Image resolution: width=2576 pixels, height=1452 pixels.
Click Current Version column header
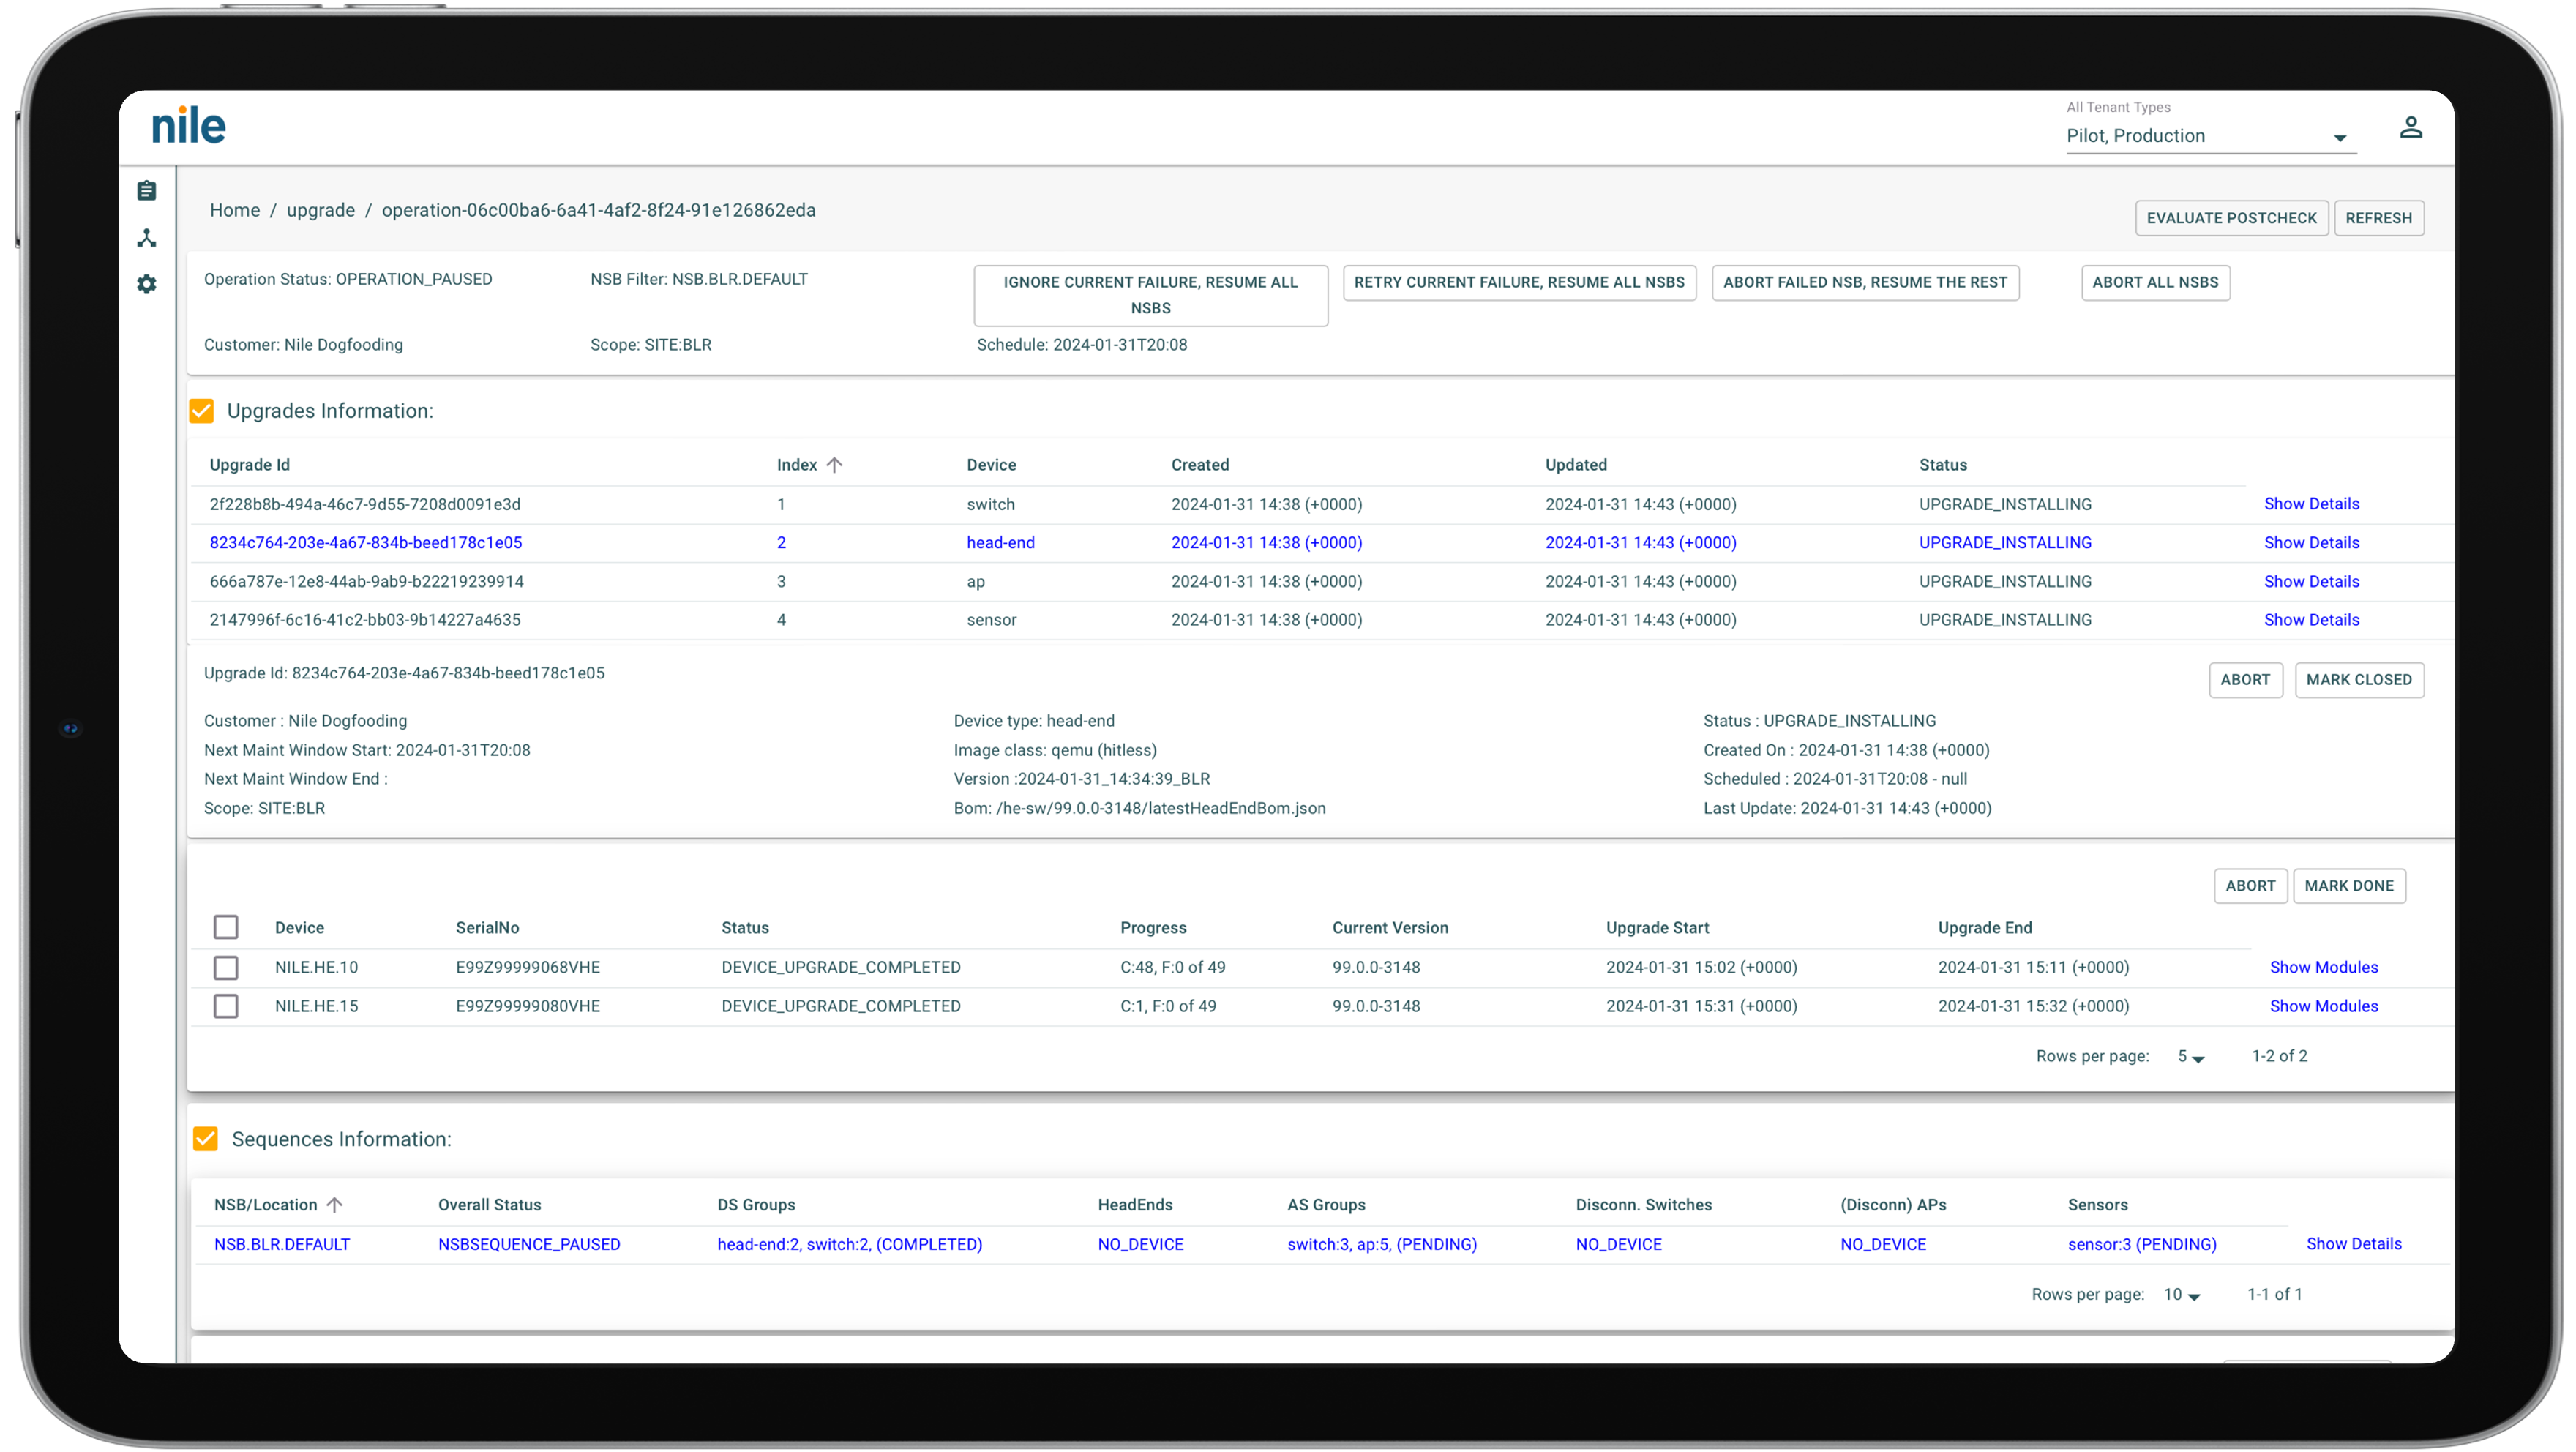pyautogui.click(x=1390, y=928)
